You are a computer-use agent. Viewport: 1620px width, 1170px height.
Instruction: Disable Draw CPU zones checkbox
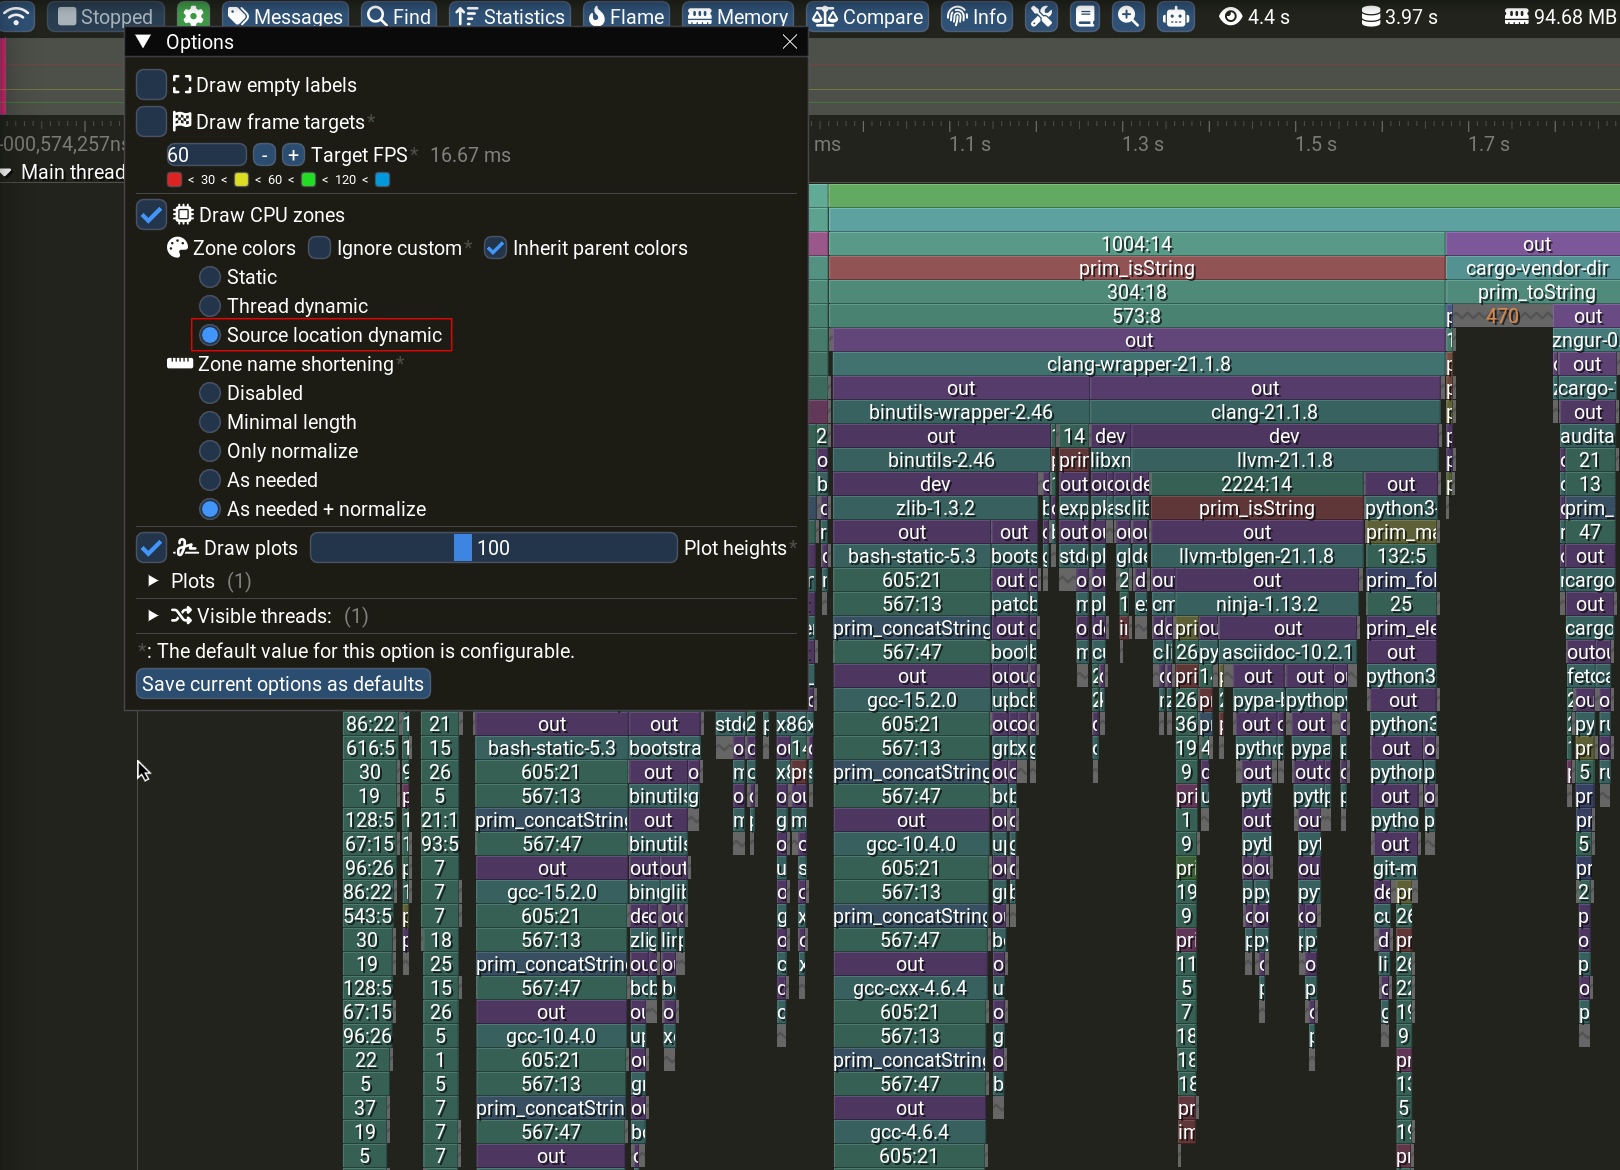pos(151,215)
